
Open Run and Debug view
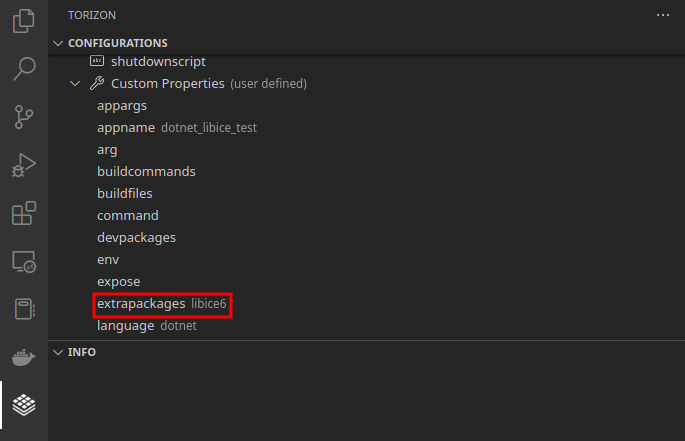coord(24,165)
